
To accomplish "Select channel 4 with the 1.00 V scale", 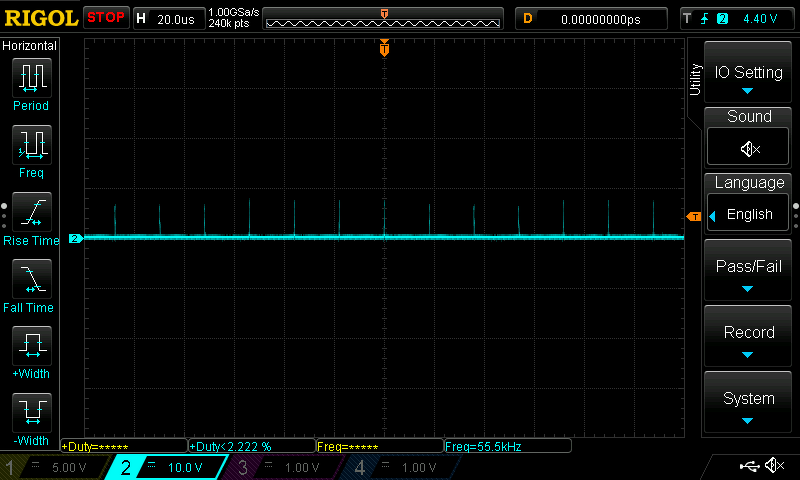I will click(401, 467).
